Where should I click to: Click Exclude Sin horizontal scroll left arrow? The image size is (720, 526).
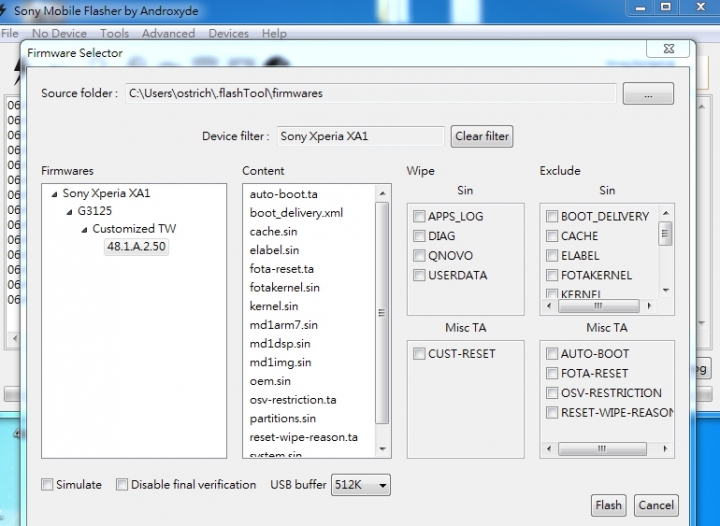coord(549,306)
